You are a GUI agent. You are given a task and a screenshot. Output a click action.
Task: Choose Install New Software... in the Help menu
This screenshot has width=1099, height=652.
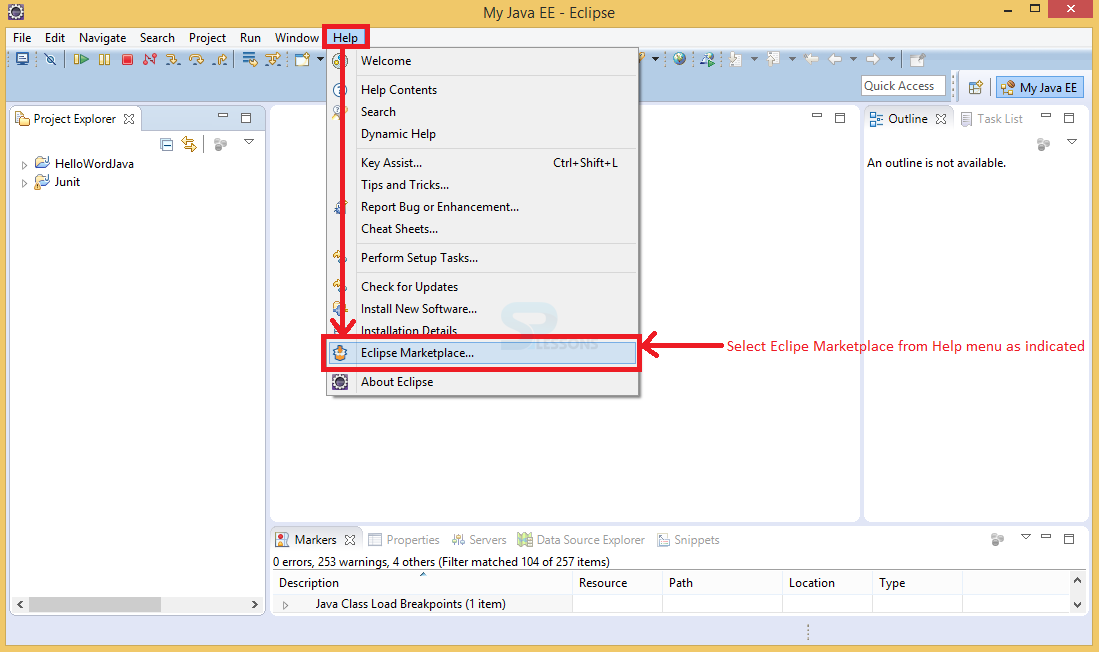tap(483, 308)
